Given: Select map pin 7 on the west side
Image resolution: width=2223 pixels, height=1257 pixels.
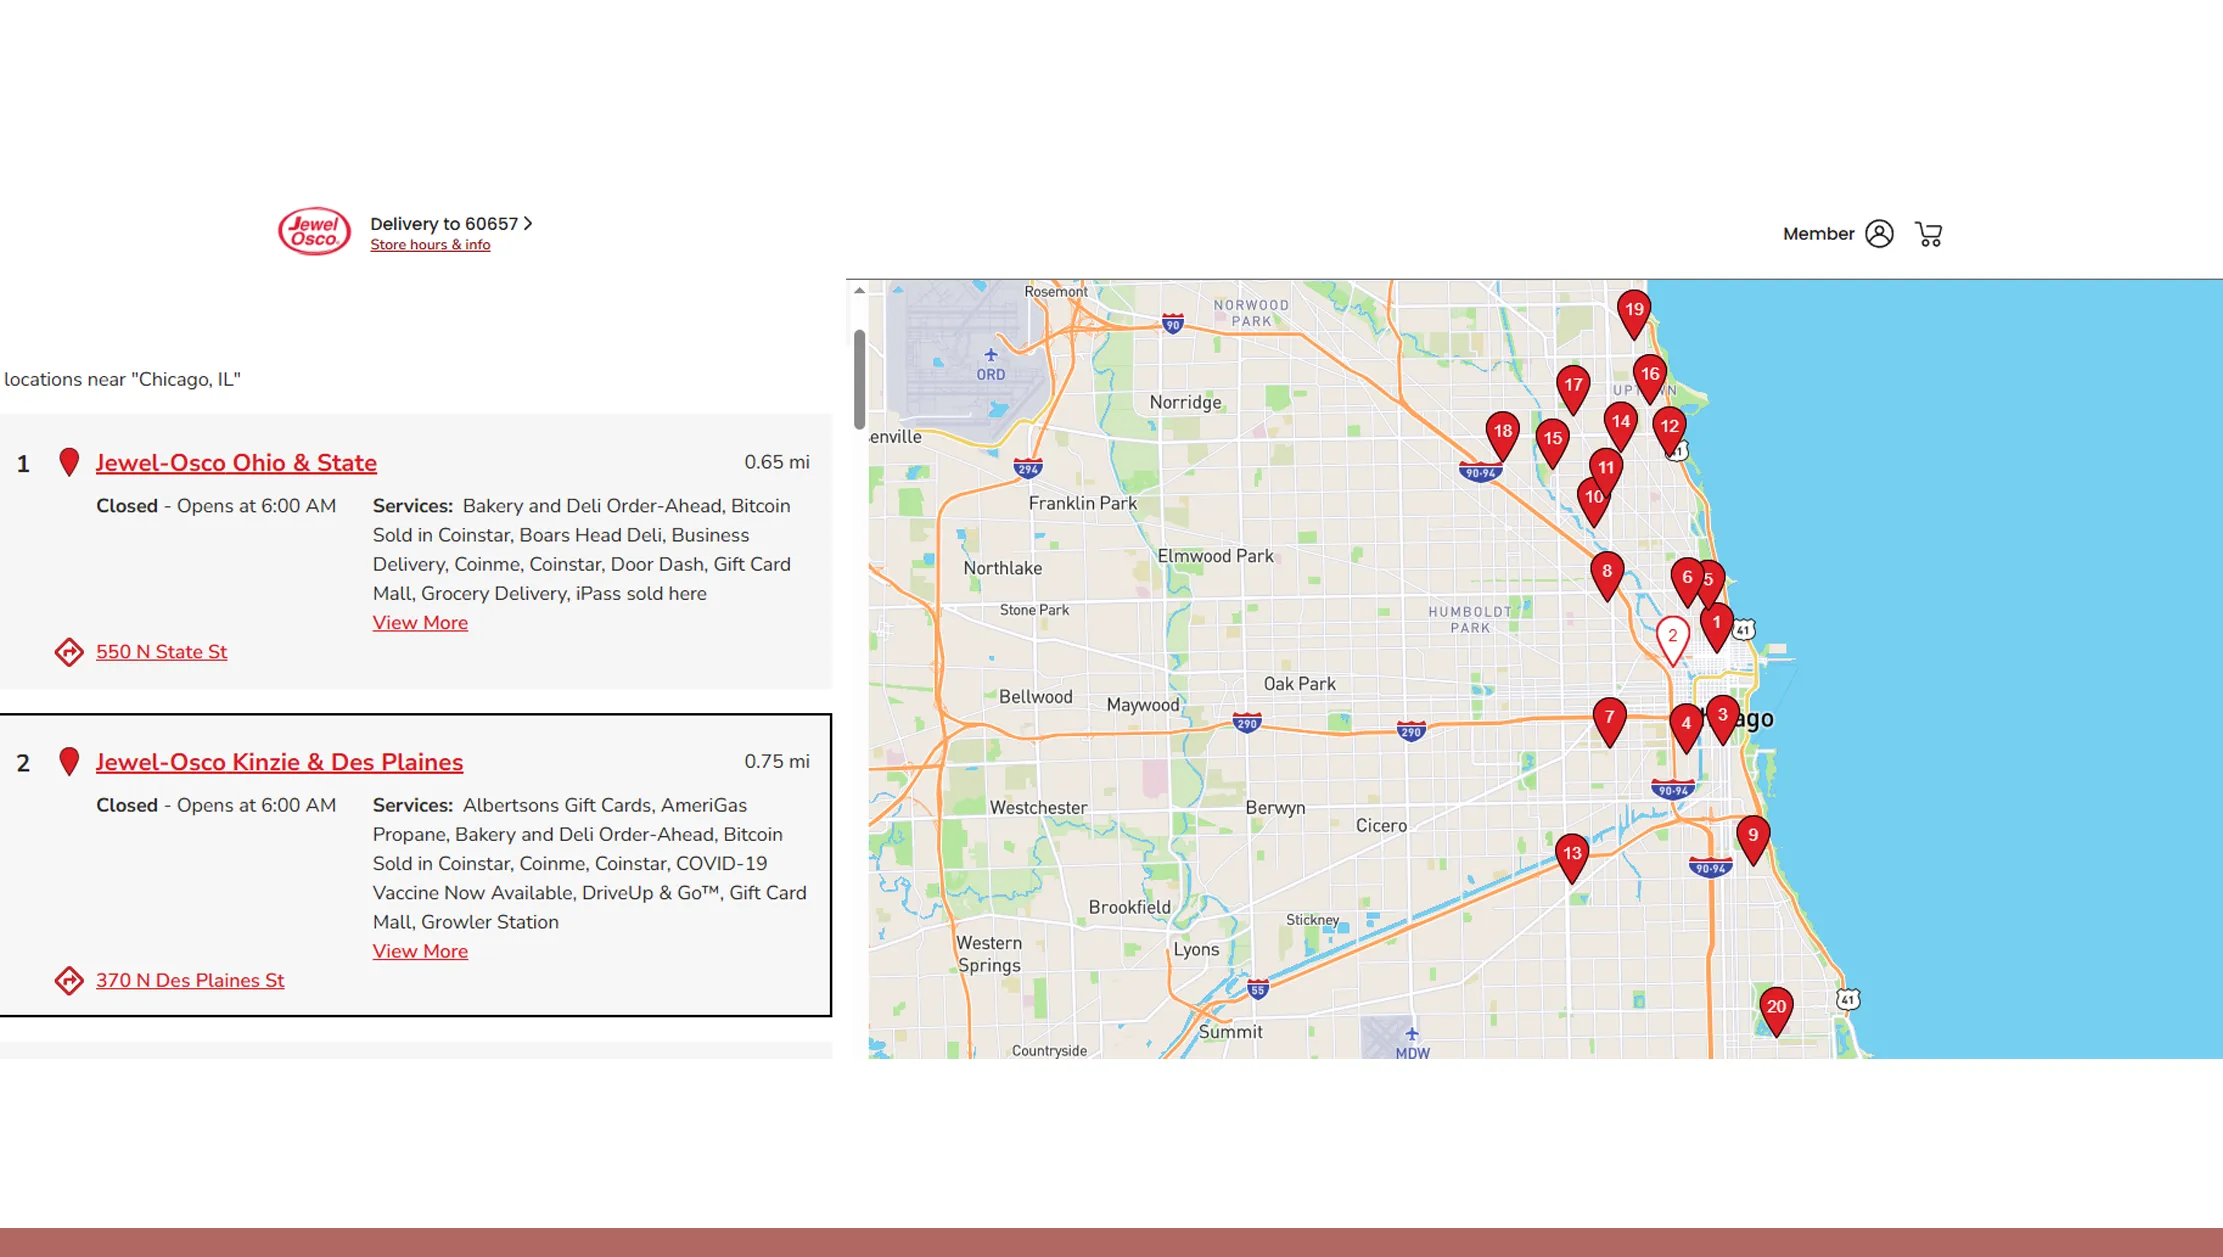Looking at the screenshot, I should pyautogui.click(x=1610, y=716).
